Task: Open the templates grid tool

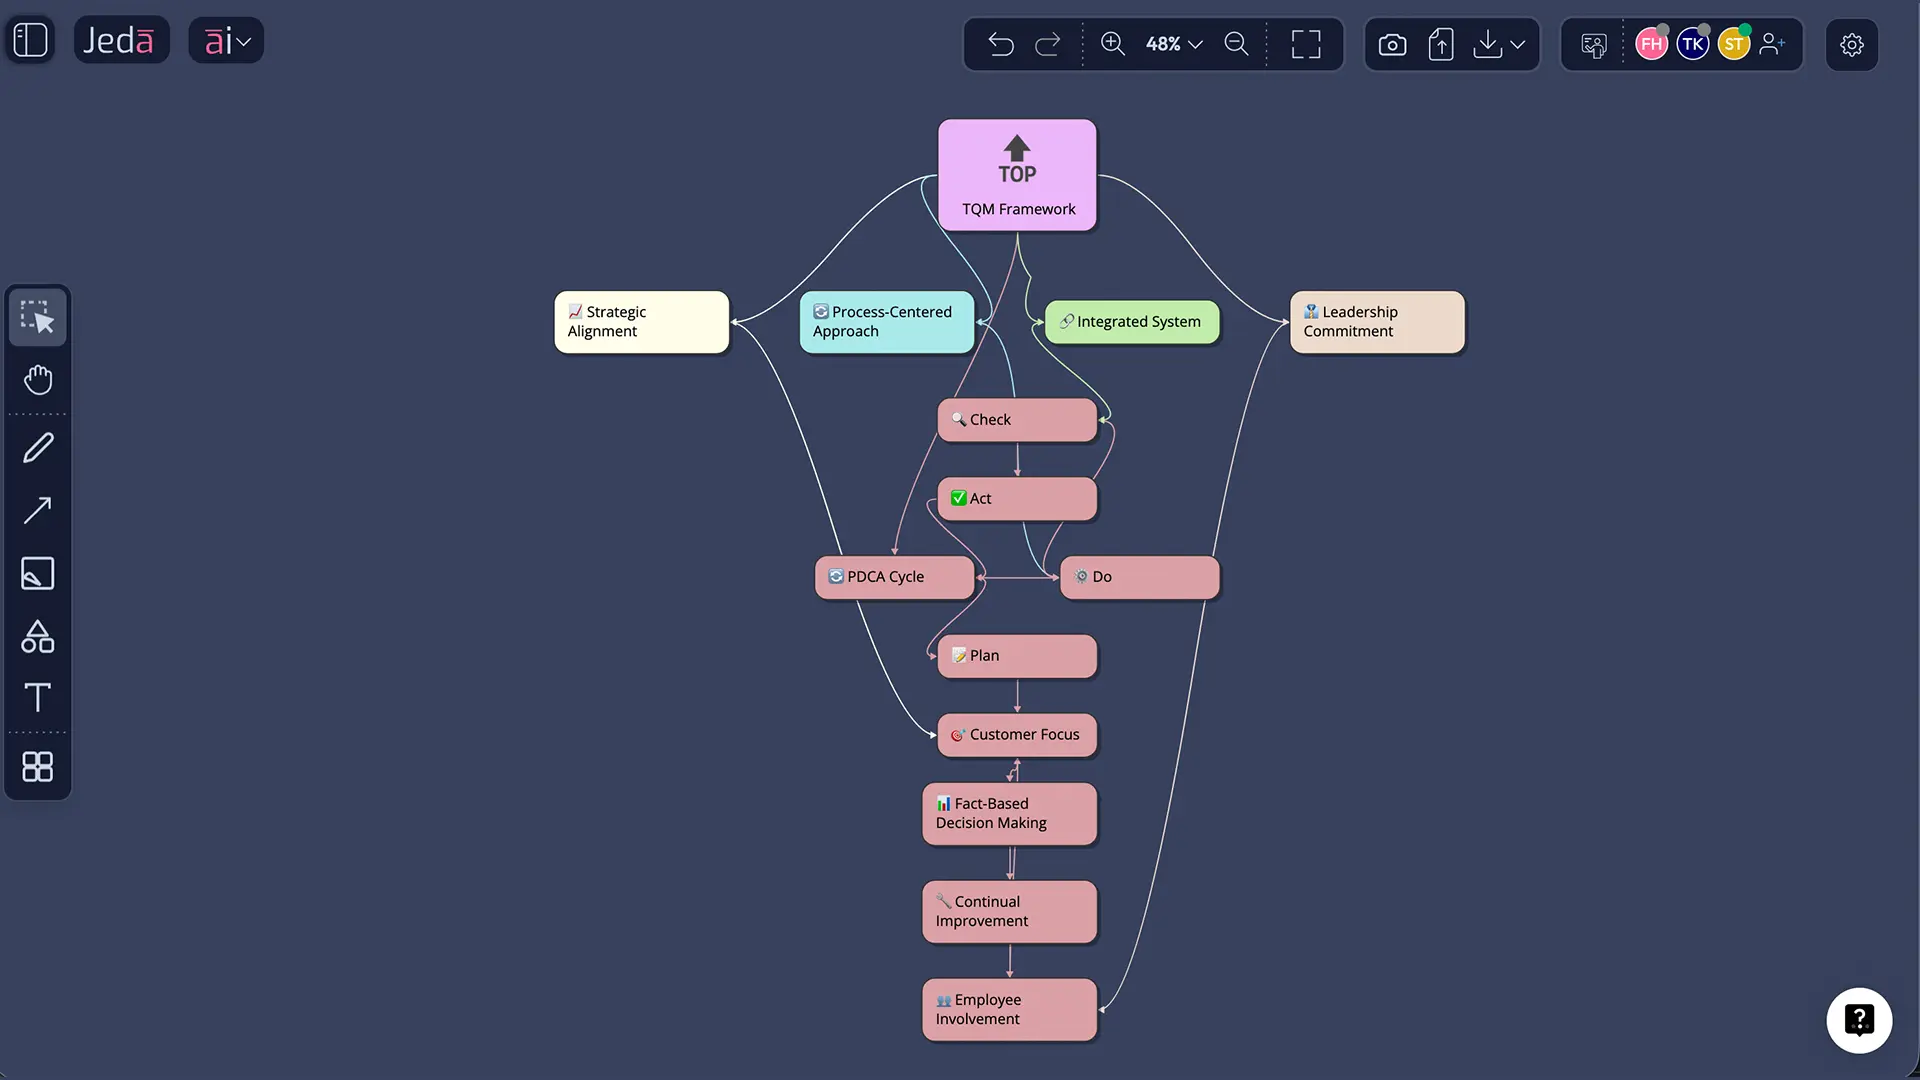Action: tap(38, 767)
